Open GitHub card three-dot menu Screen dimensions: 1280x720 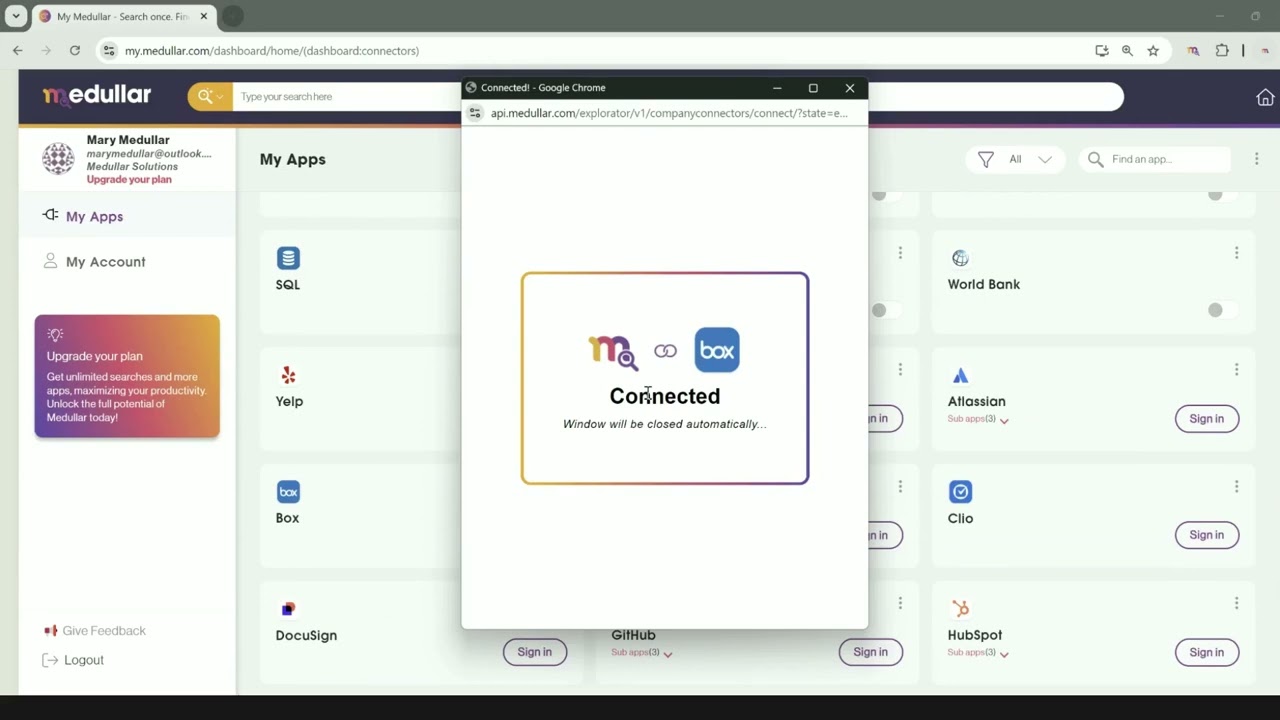[x=900, y=604]
